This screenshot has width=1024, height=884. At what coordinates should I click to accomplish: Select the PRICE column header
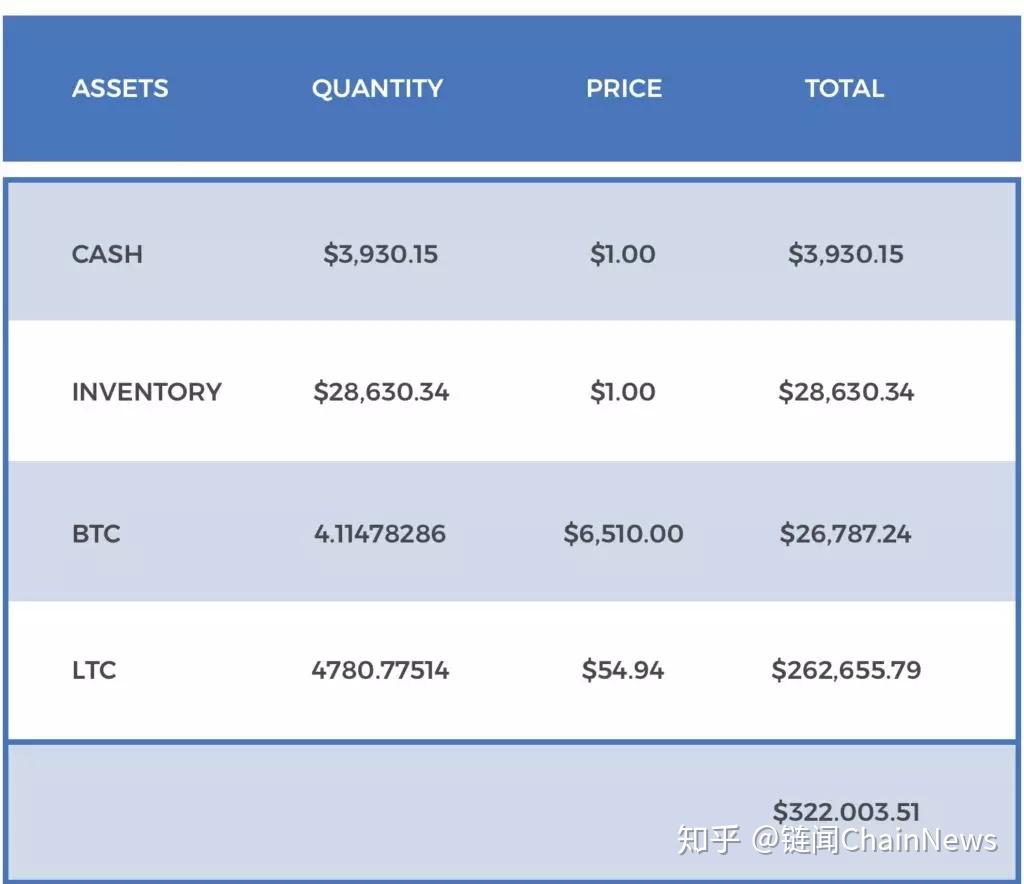pyautogui.click(x=624, y=88)
